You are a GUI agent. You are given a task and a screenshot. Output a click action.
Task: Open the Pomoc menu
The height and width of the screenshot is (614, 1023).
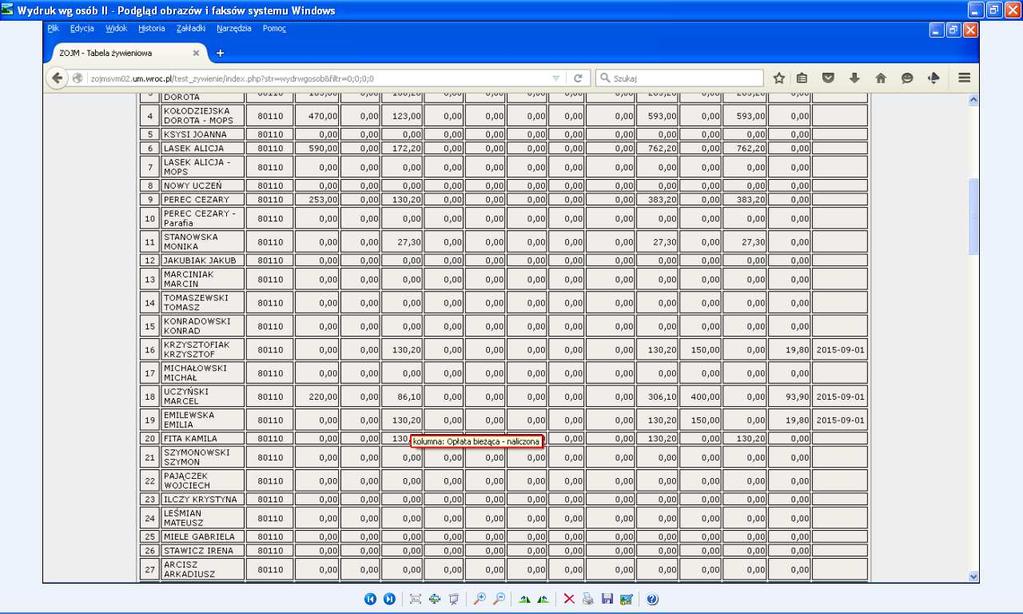click(274, 28)
